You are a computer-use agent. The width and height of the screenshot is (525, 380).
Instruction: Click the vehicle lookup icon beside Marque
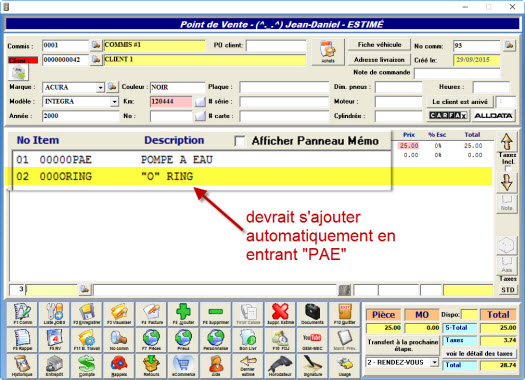(x=112, y=87)
